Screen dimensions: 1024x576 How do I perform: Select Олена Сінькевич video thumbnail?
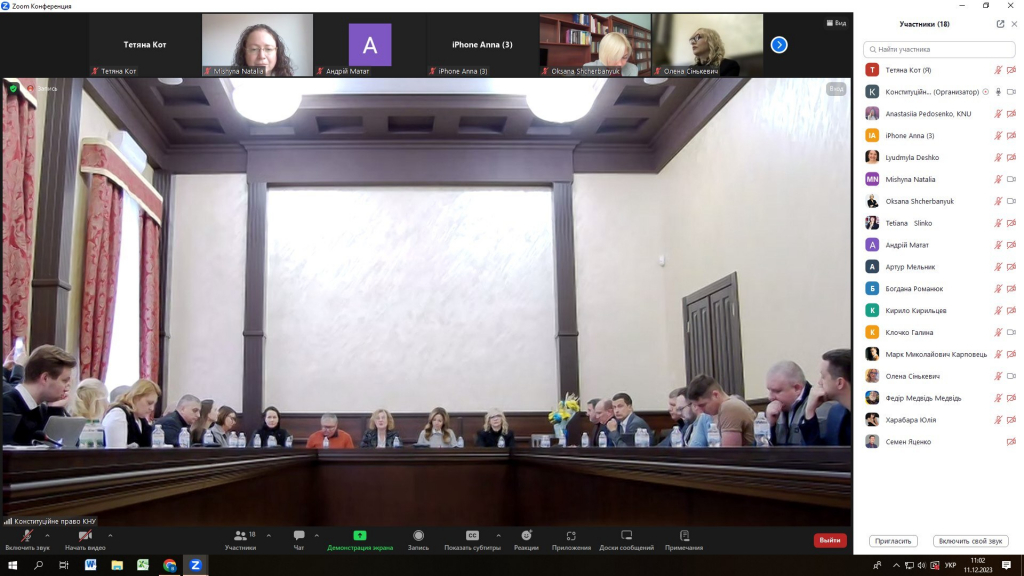click(x=707, y=44)
